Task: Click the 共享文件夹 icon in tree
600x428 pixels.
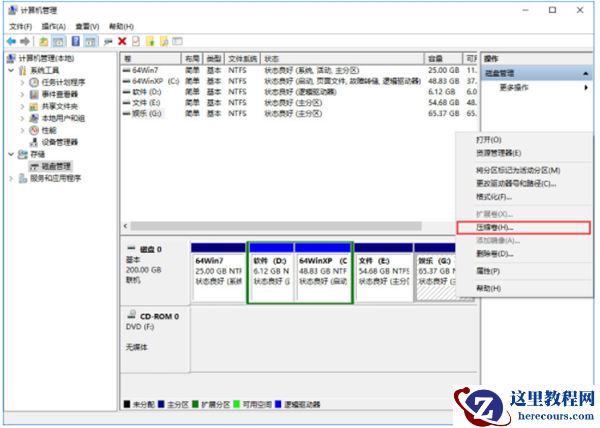Action: (34, 106)
